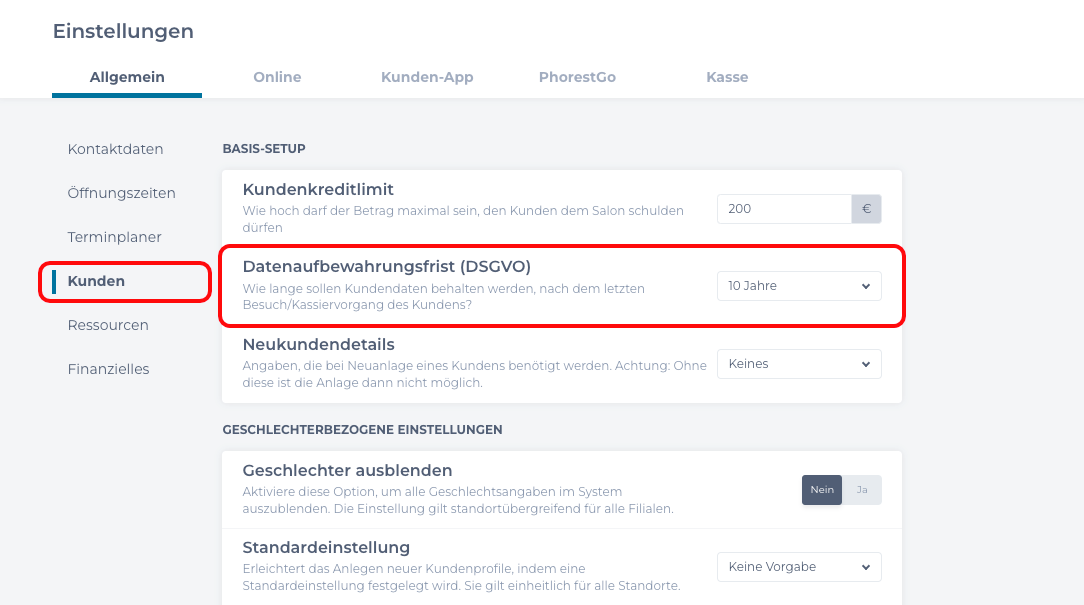
Task: Switch to the Online tab
Action: [x=277, y=77]
